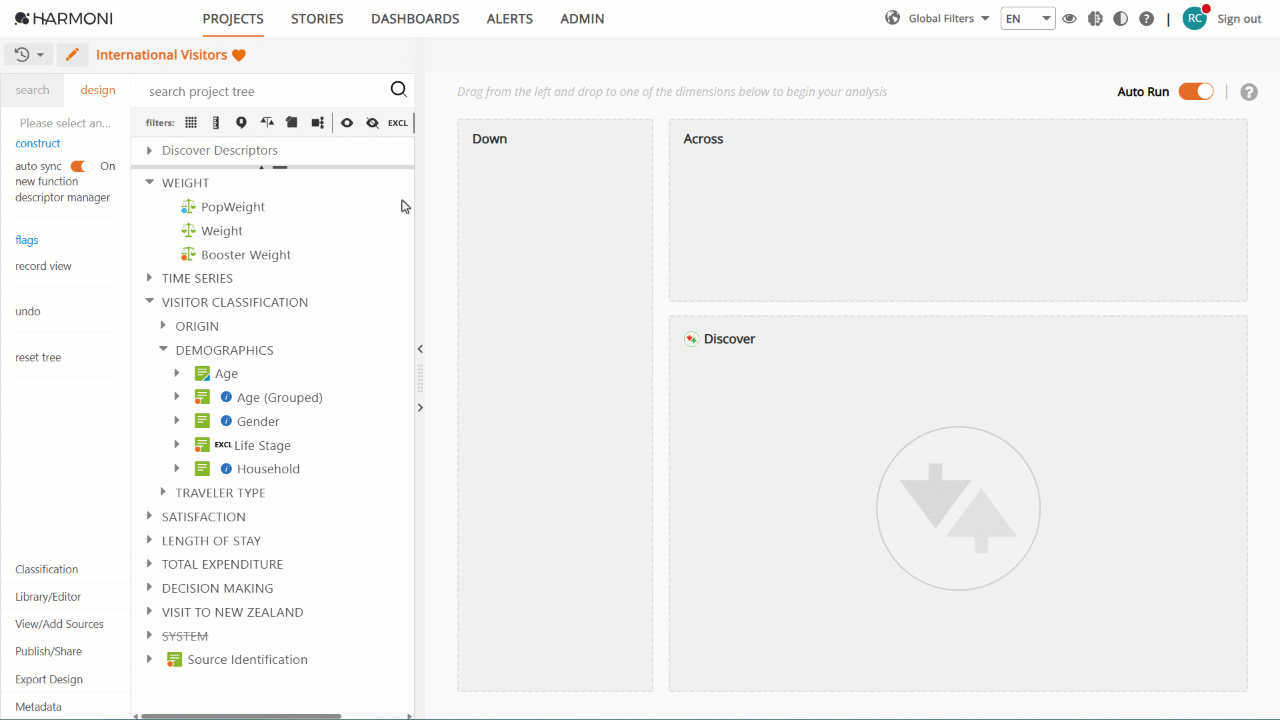Open Publish/Share
The height and width of the screenshot is (720, 1280).
(48, 651)
